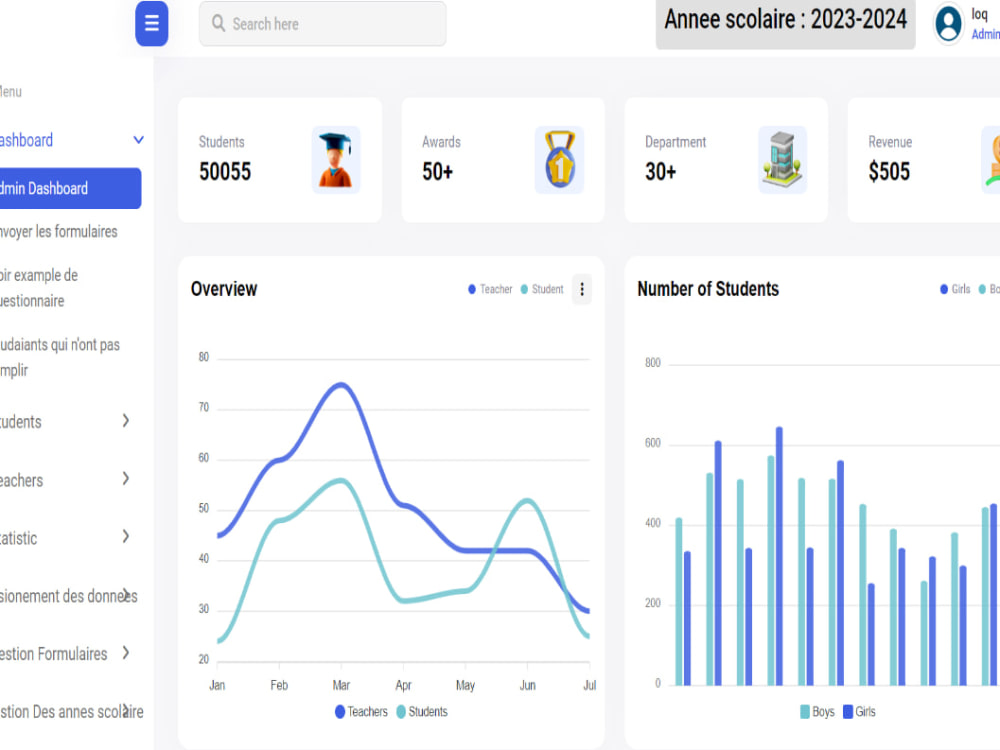The image size is (1000, 750).
Task: Click the Department 30+ value
Action: tap(660, 172)
